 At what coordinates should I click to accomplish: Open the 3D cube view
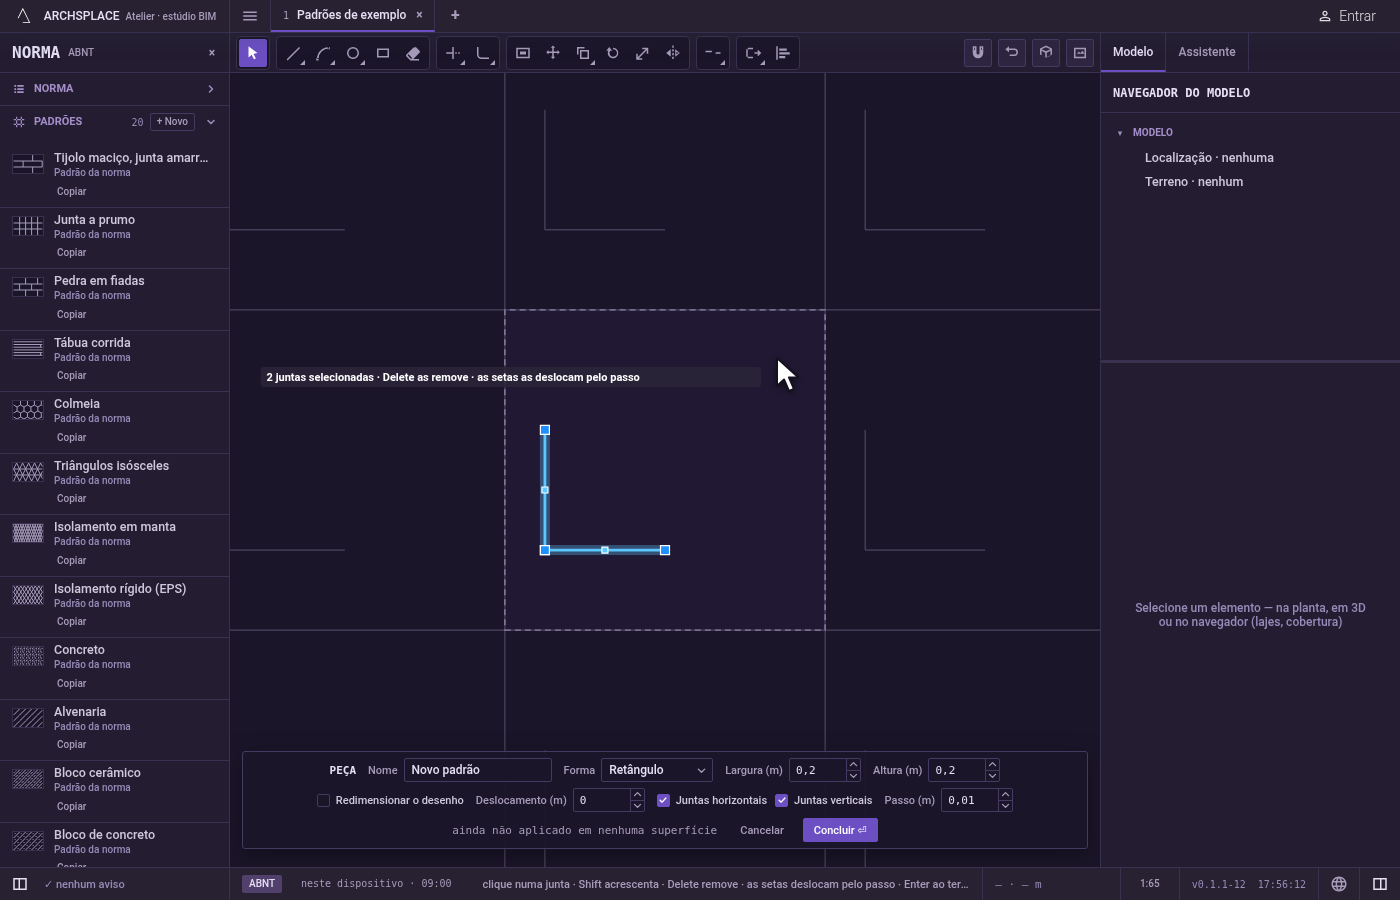(x=1046, y=52)
